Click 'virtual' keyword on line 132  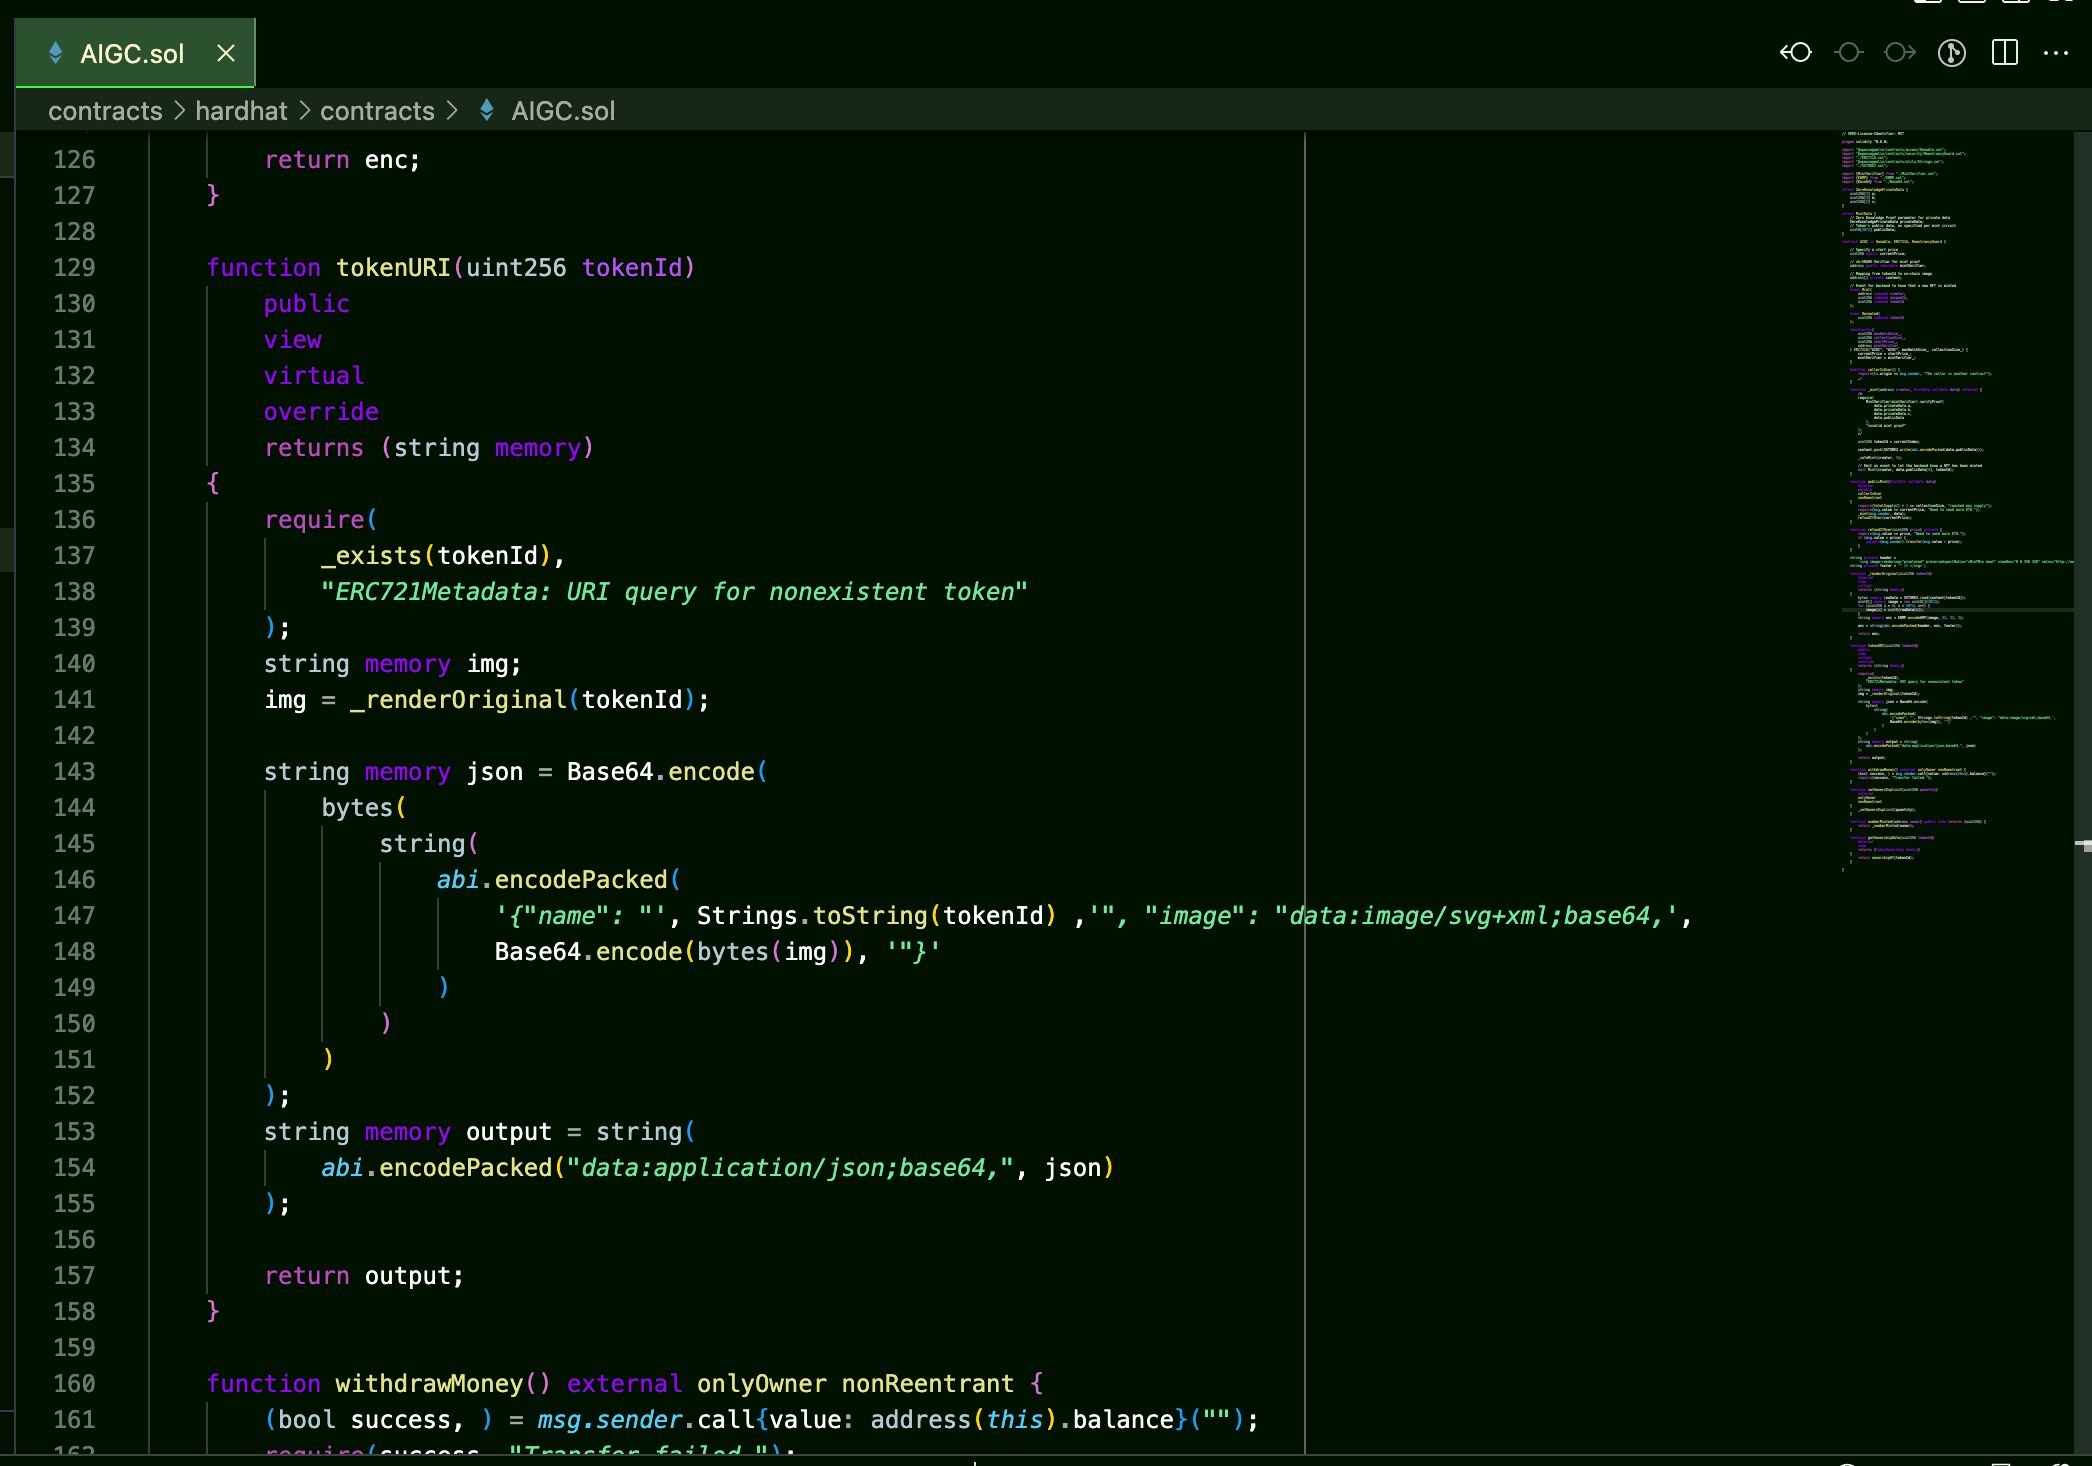tap(314, 376)
